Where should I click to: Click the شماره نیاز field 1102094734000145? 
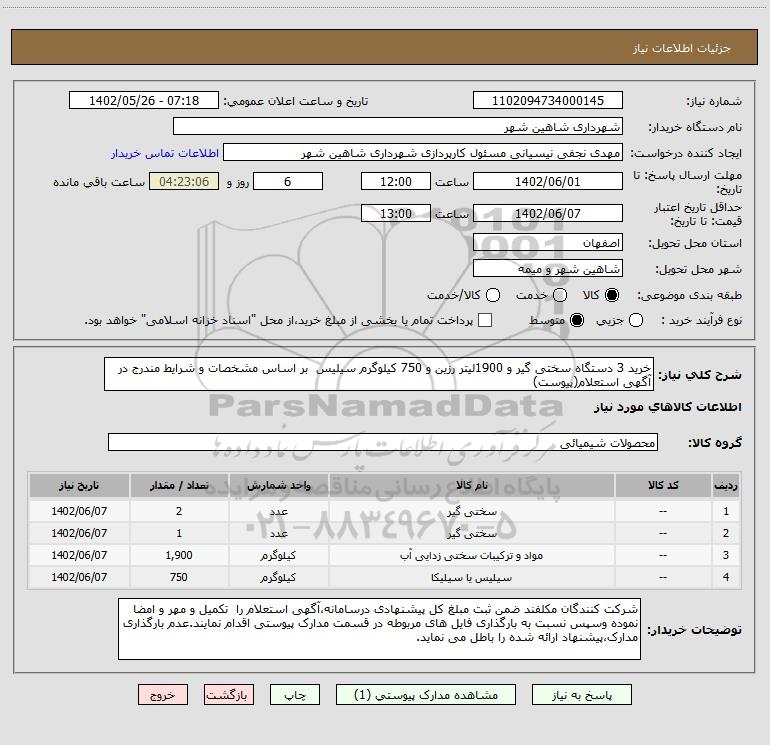(548, 101)
